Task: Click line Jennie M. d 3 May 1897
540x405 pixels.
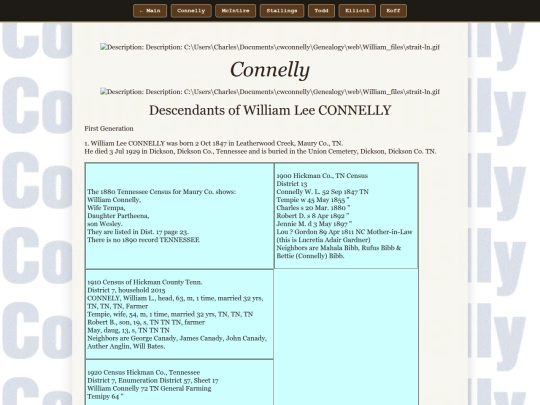Action: pyautogui.click(x=314, y=224)
